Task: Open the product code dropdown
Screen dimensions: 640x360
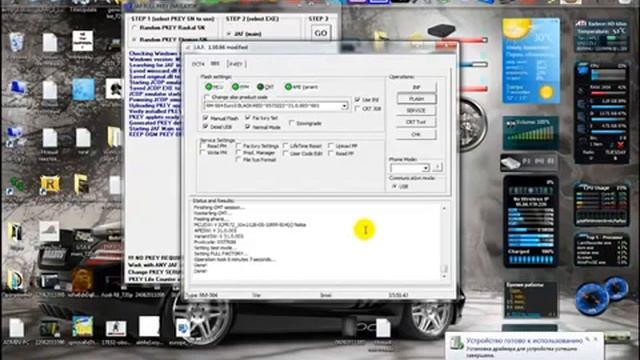Action: [344, 106]
